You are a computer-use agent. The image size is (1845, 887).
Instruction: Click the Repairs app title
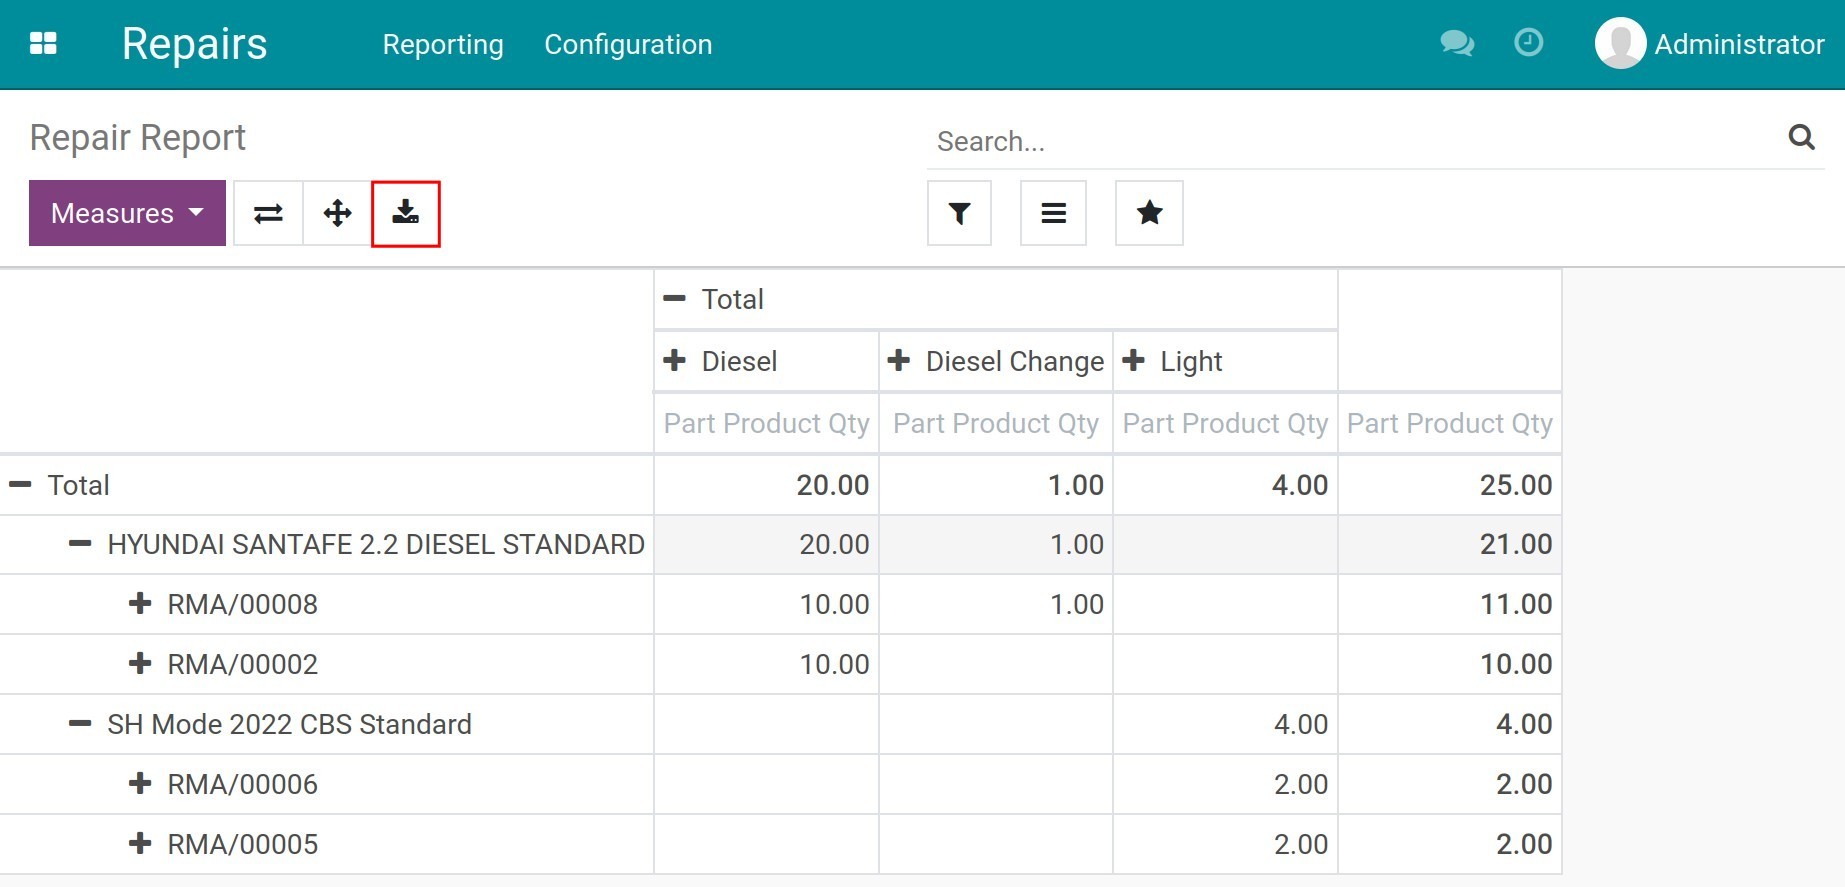pos(194,44)
